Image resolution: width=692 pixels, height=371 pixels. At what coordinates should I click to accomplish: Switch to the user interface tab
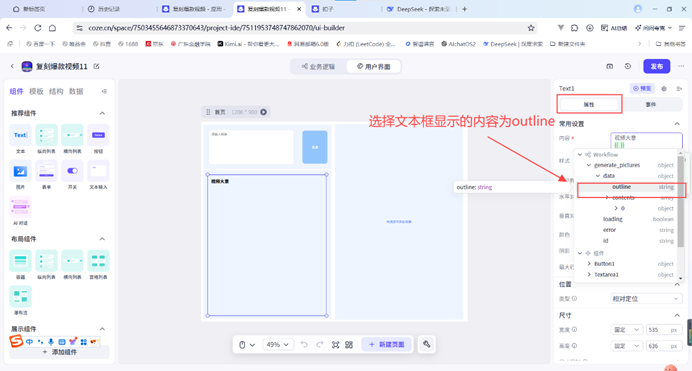pos(373,67)
